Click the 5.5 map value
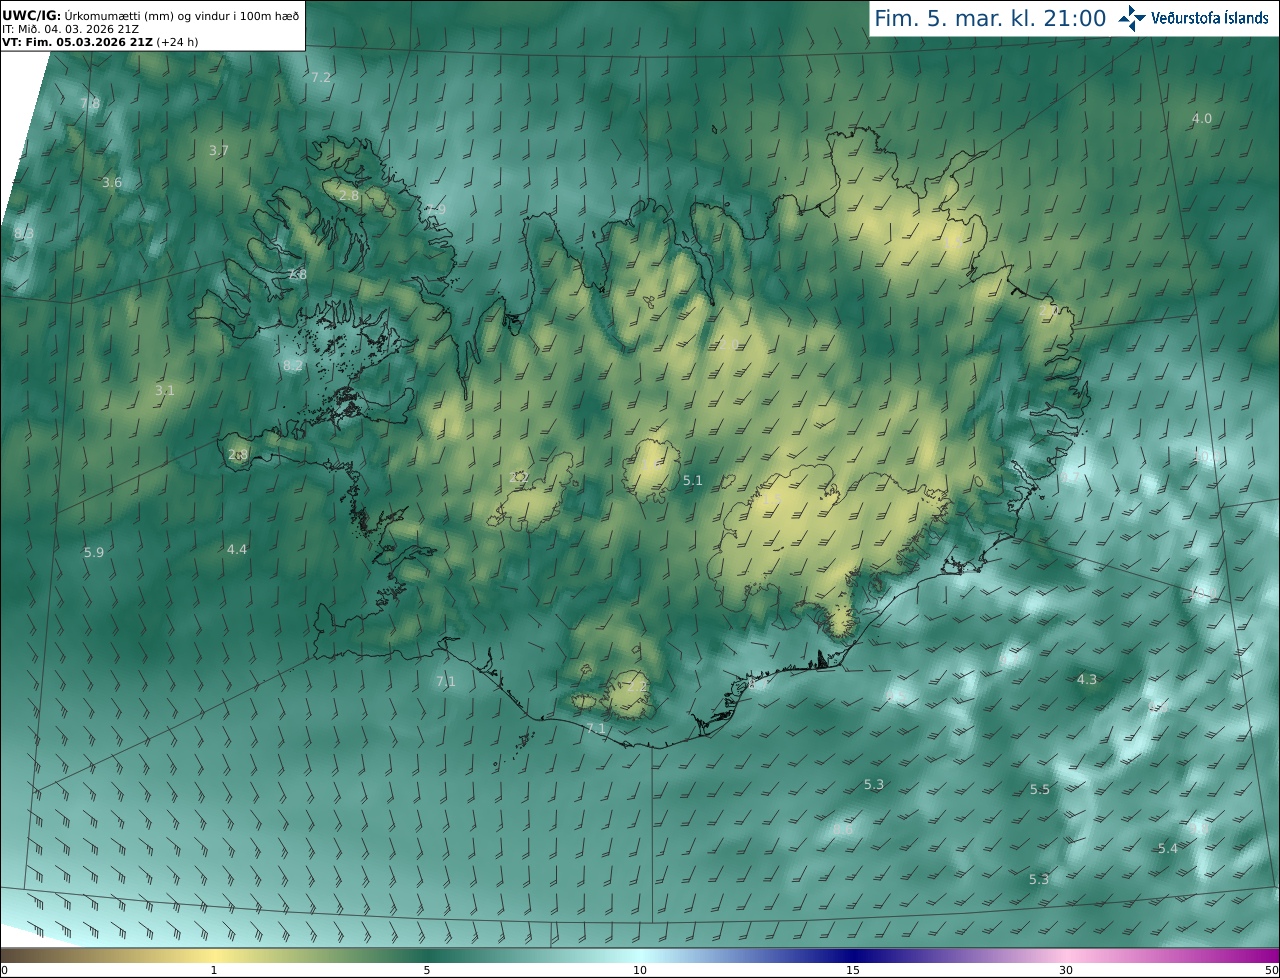Image resolution: width=1280 pixels, height=978 pixels. [x=1040, y=790]
